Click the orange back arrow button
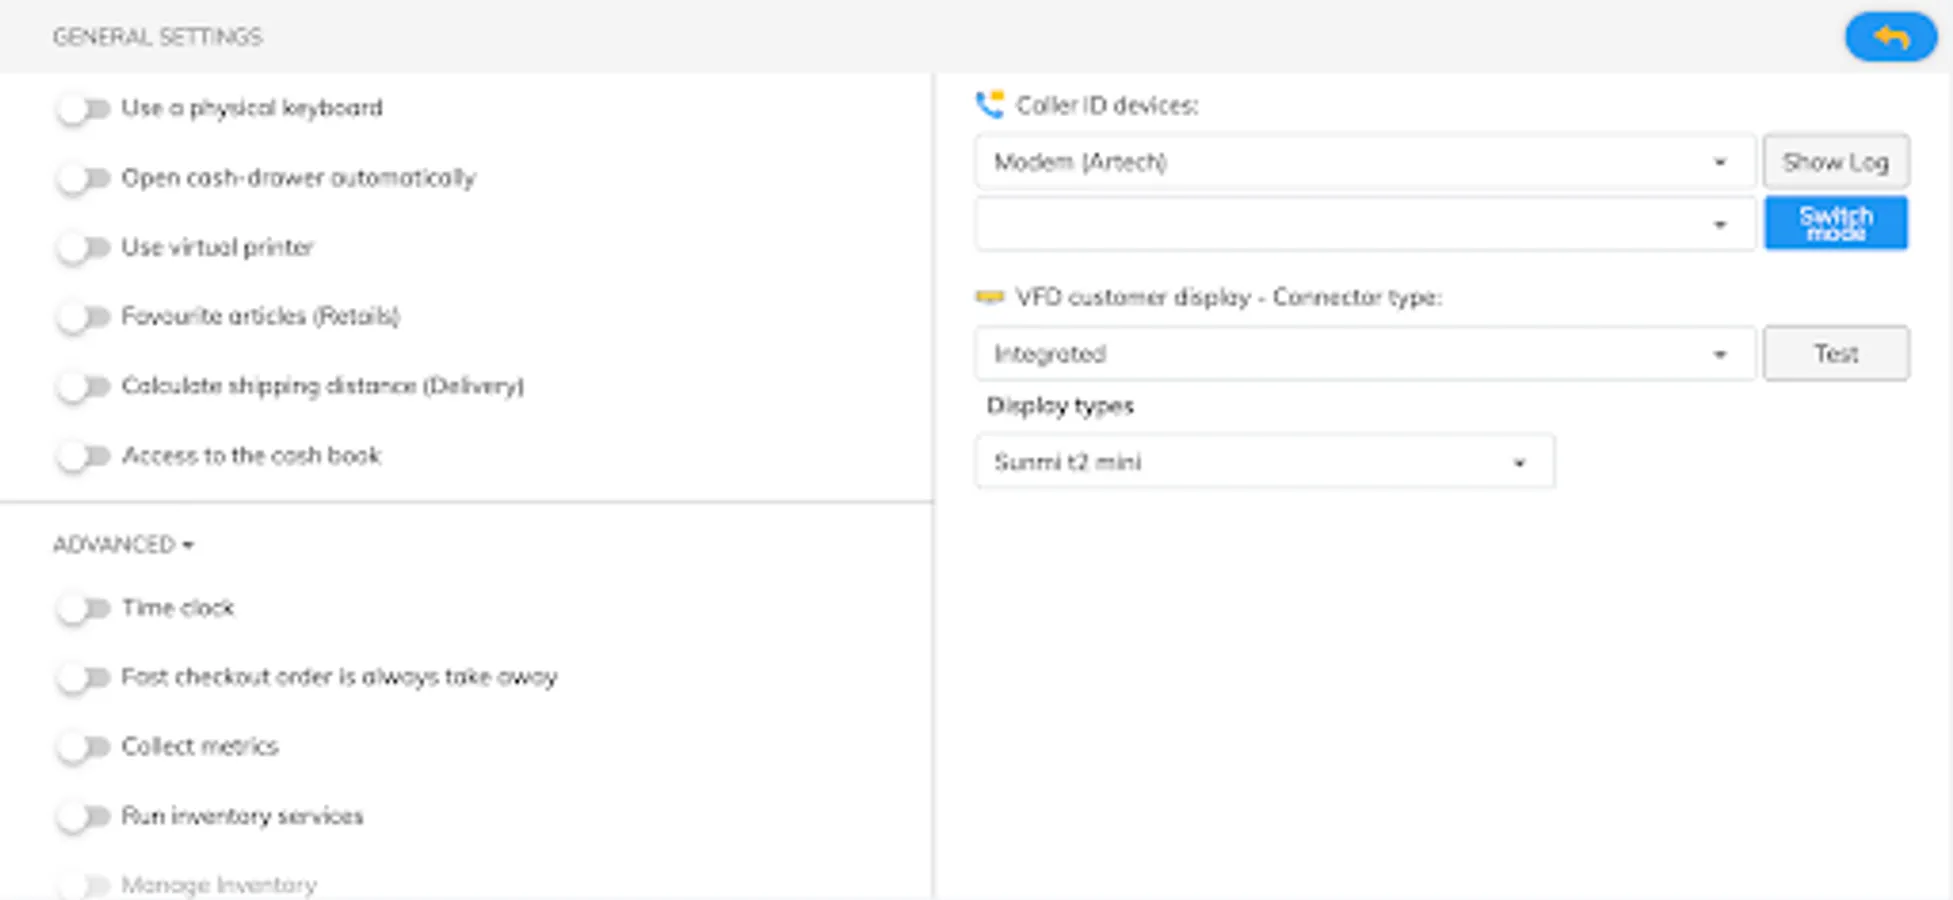The image size is (1953, 900). pos(1890,38)
